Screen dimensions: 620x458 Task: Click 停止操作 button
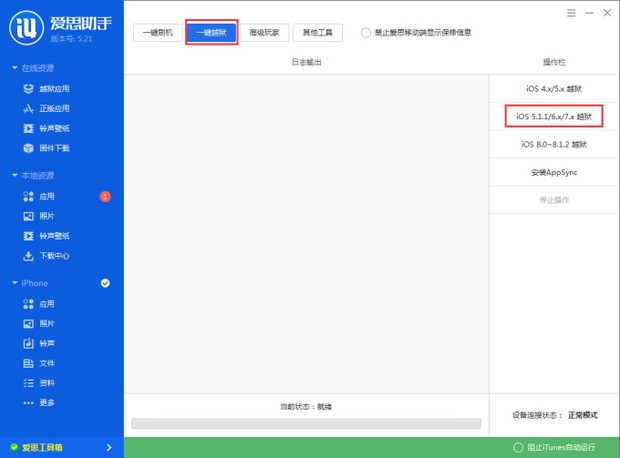click(x=554, y=200)
